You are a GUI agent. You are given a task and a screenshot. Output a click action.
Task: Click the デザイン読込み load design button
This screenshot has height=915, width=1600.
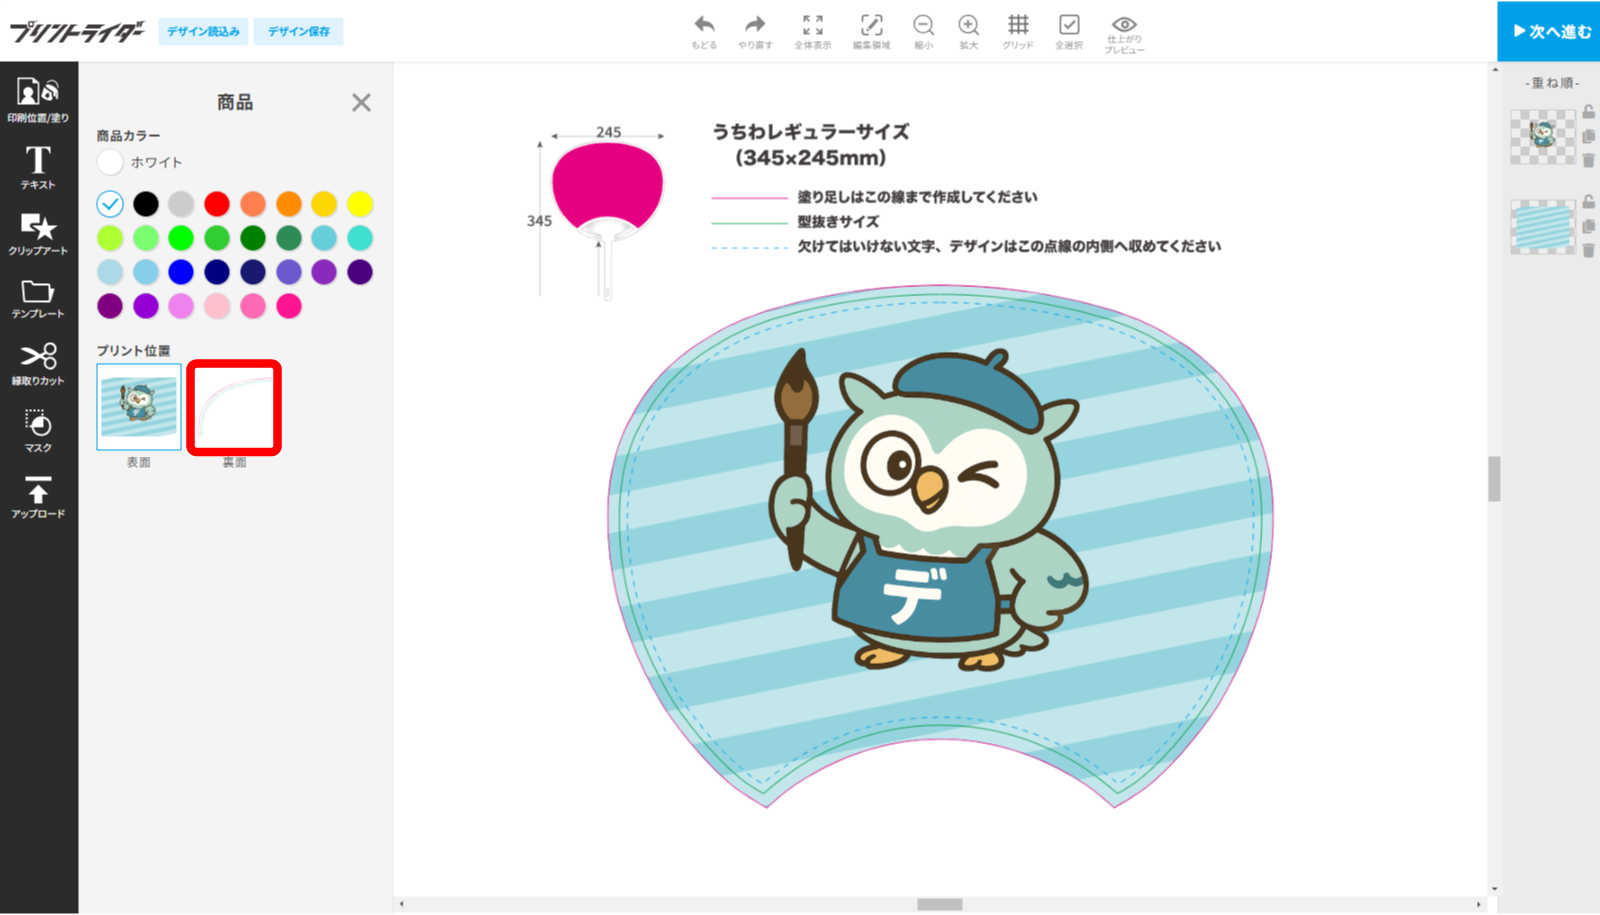(x=203, y=31)
